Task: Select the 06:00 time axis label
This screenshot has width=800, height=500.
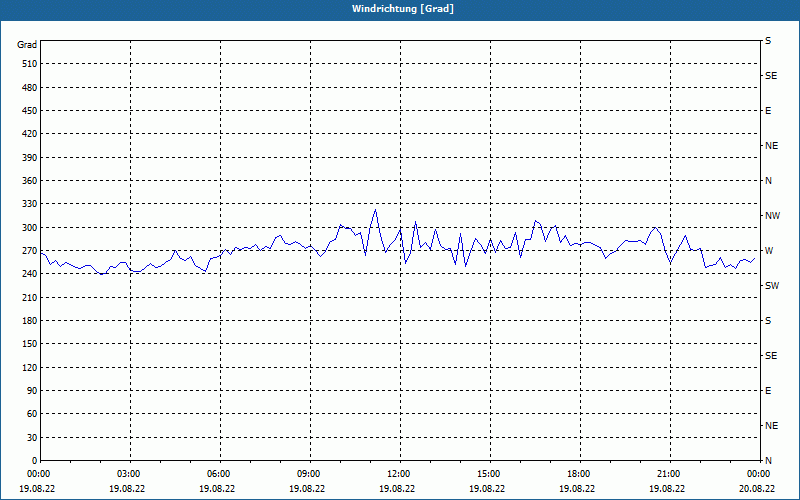Action: [x=219, y=474]
